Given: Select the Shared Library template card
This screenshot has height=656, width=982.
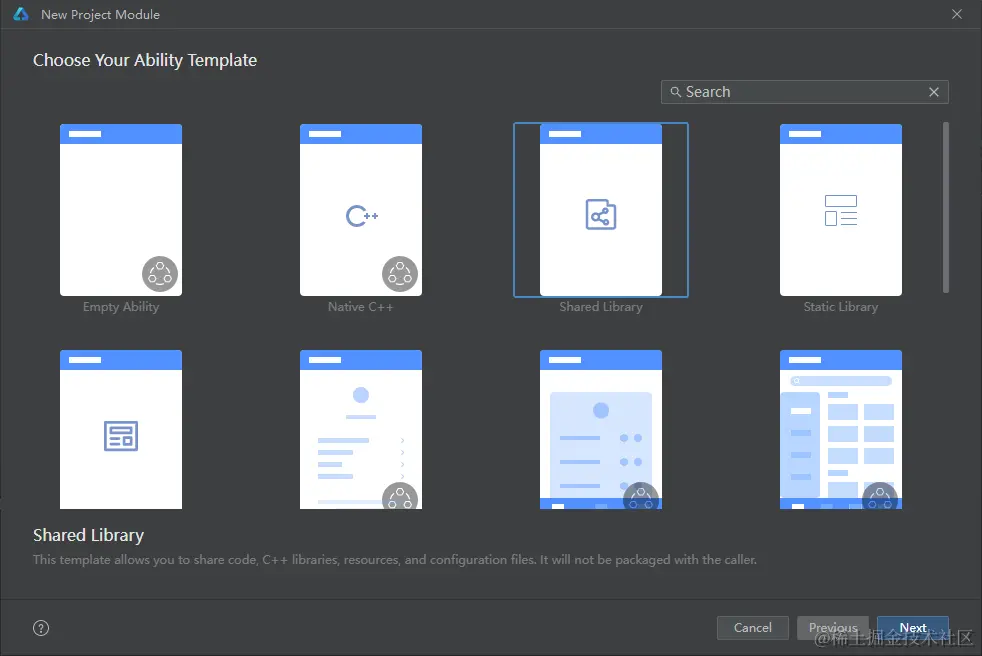Looking at the screenshot, I should tap(601, 210).
